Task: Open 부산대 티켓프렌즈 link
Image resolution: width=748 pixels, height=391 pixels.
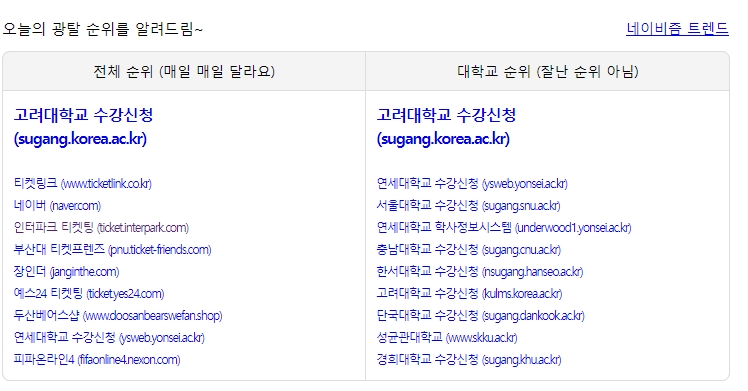Action: point(112,249)
